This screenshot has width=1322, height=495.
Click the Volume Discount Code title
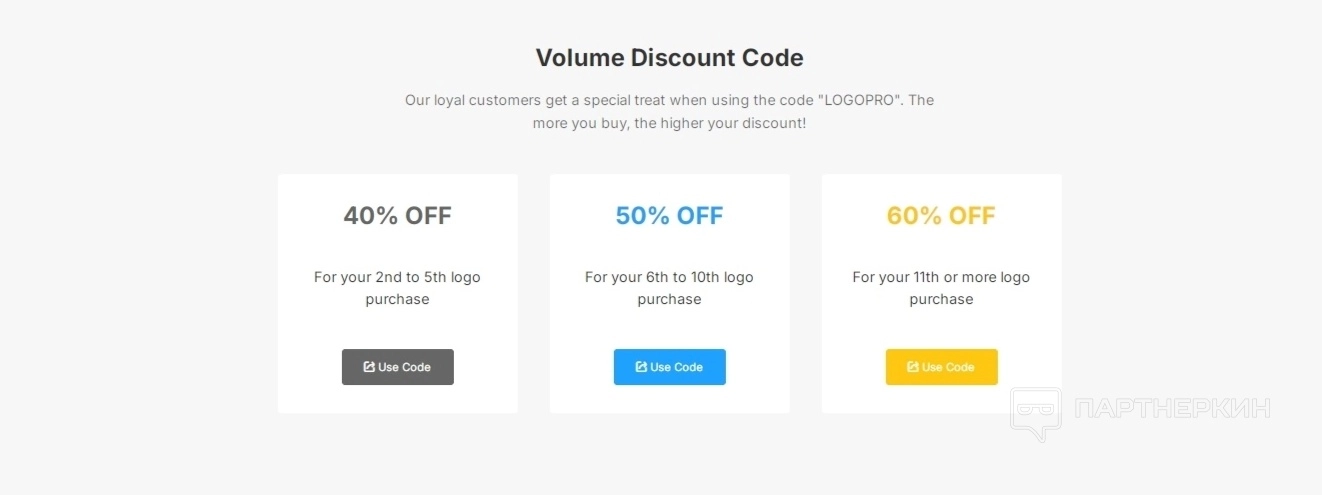(669, 58)
